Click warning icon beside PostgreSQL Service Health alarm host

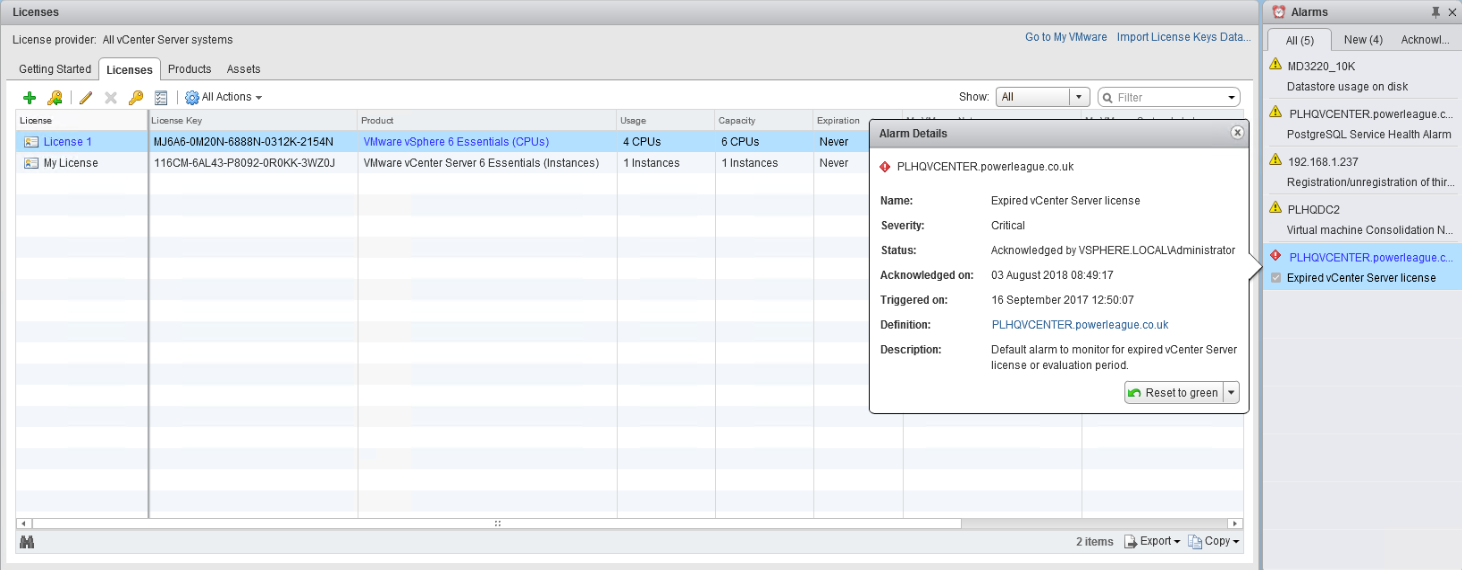[1275, 112]
